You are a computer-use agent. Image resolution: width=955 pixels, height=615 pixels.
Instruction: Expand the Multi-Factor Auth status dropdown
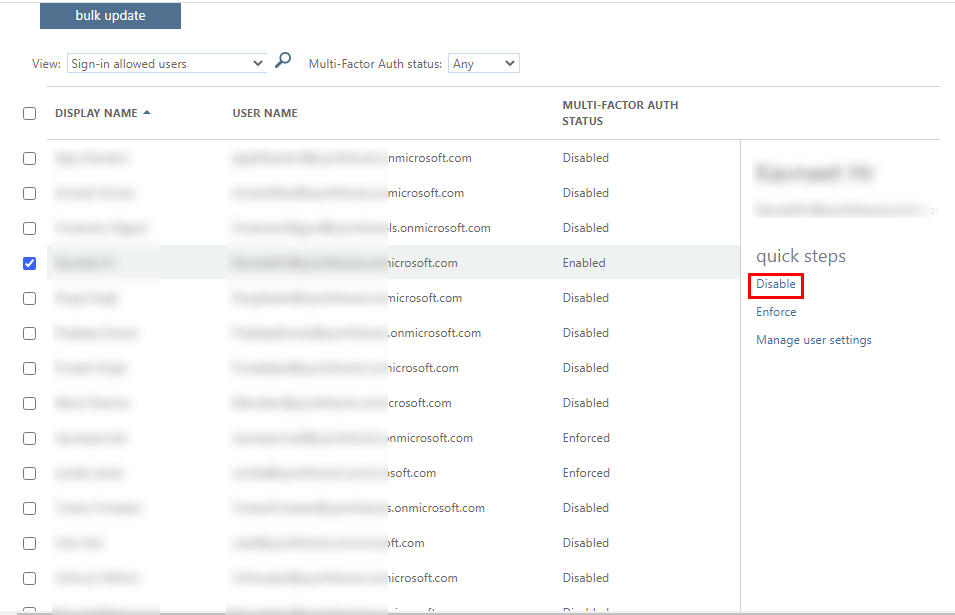pos(483,64)
